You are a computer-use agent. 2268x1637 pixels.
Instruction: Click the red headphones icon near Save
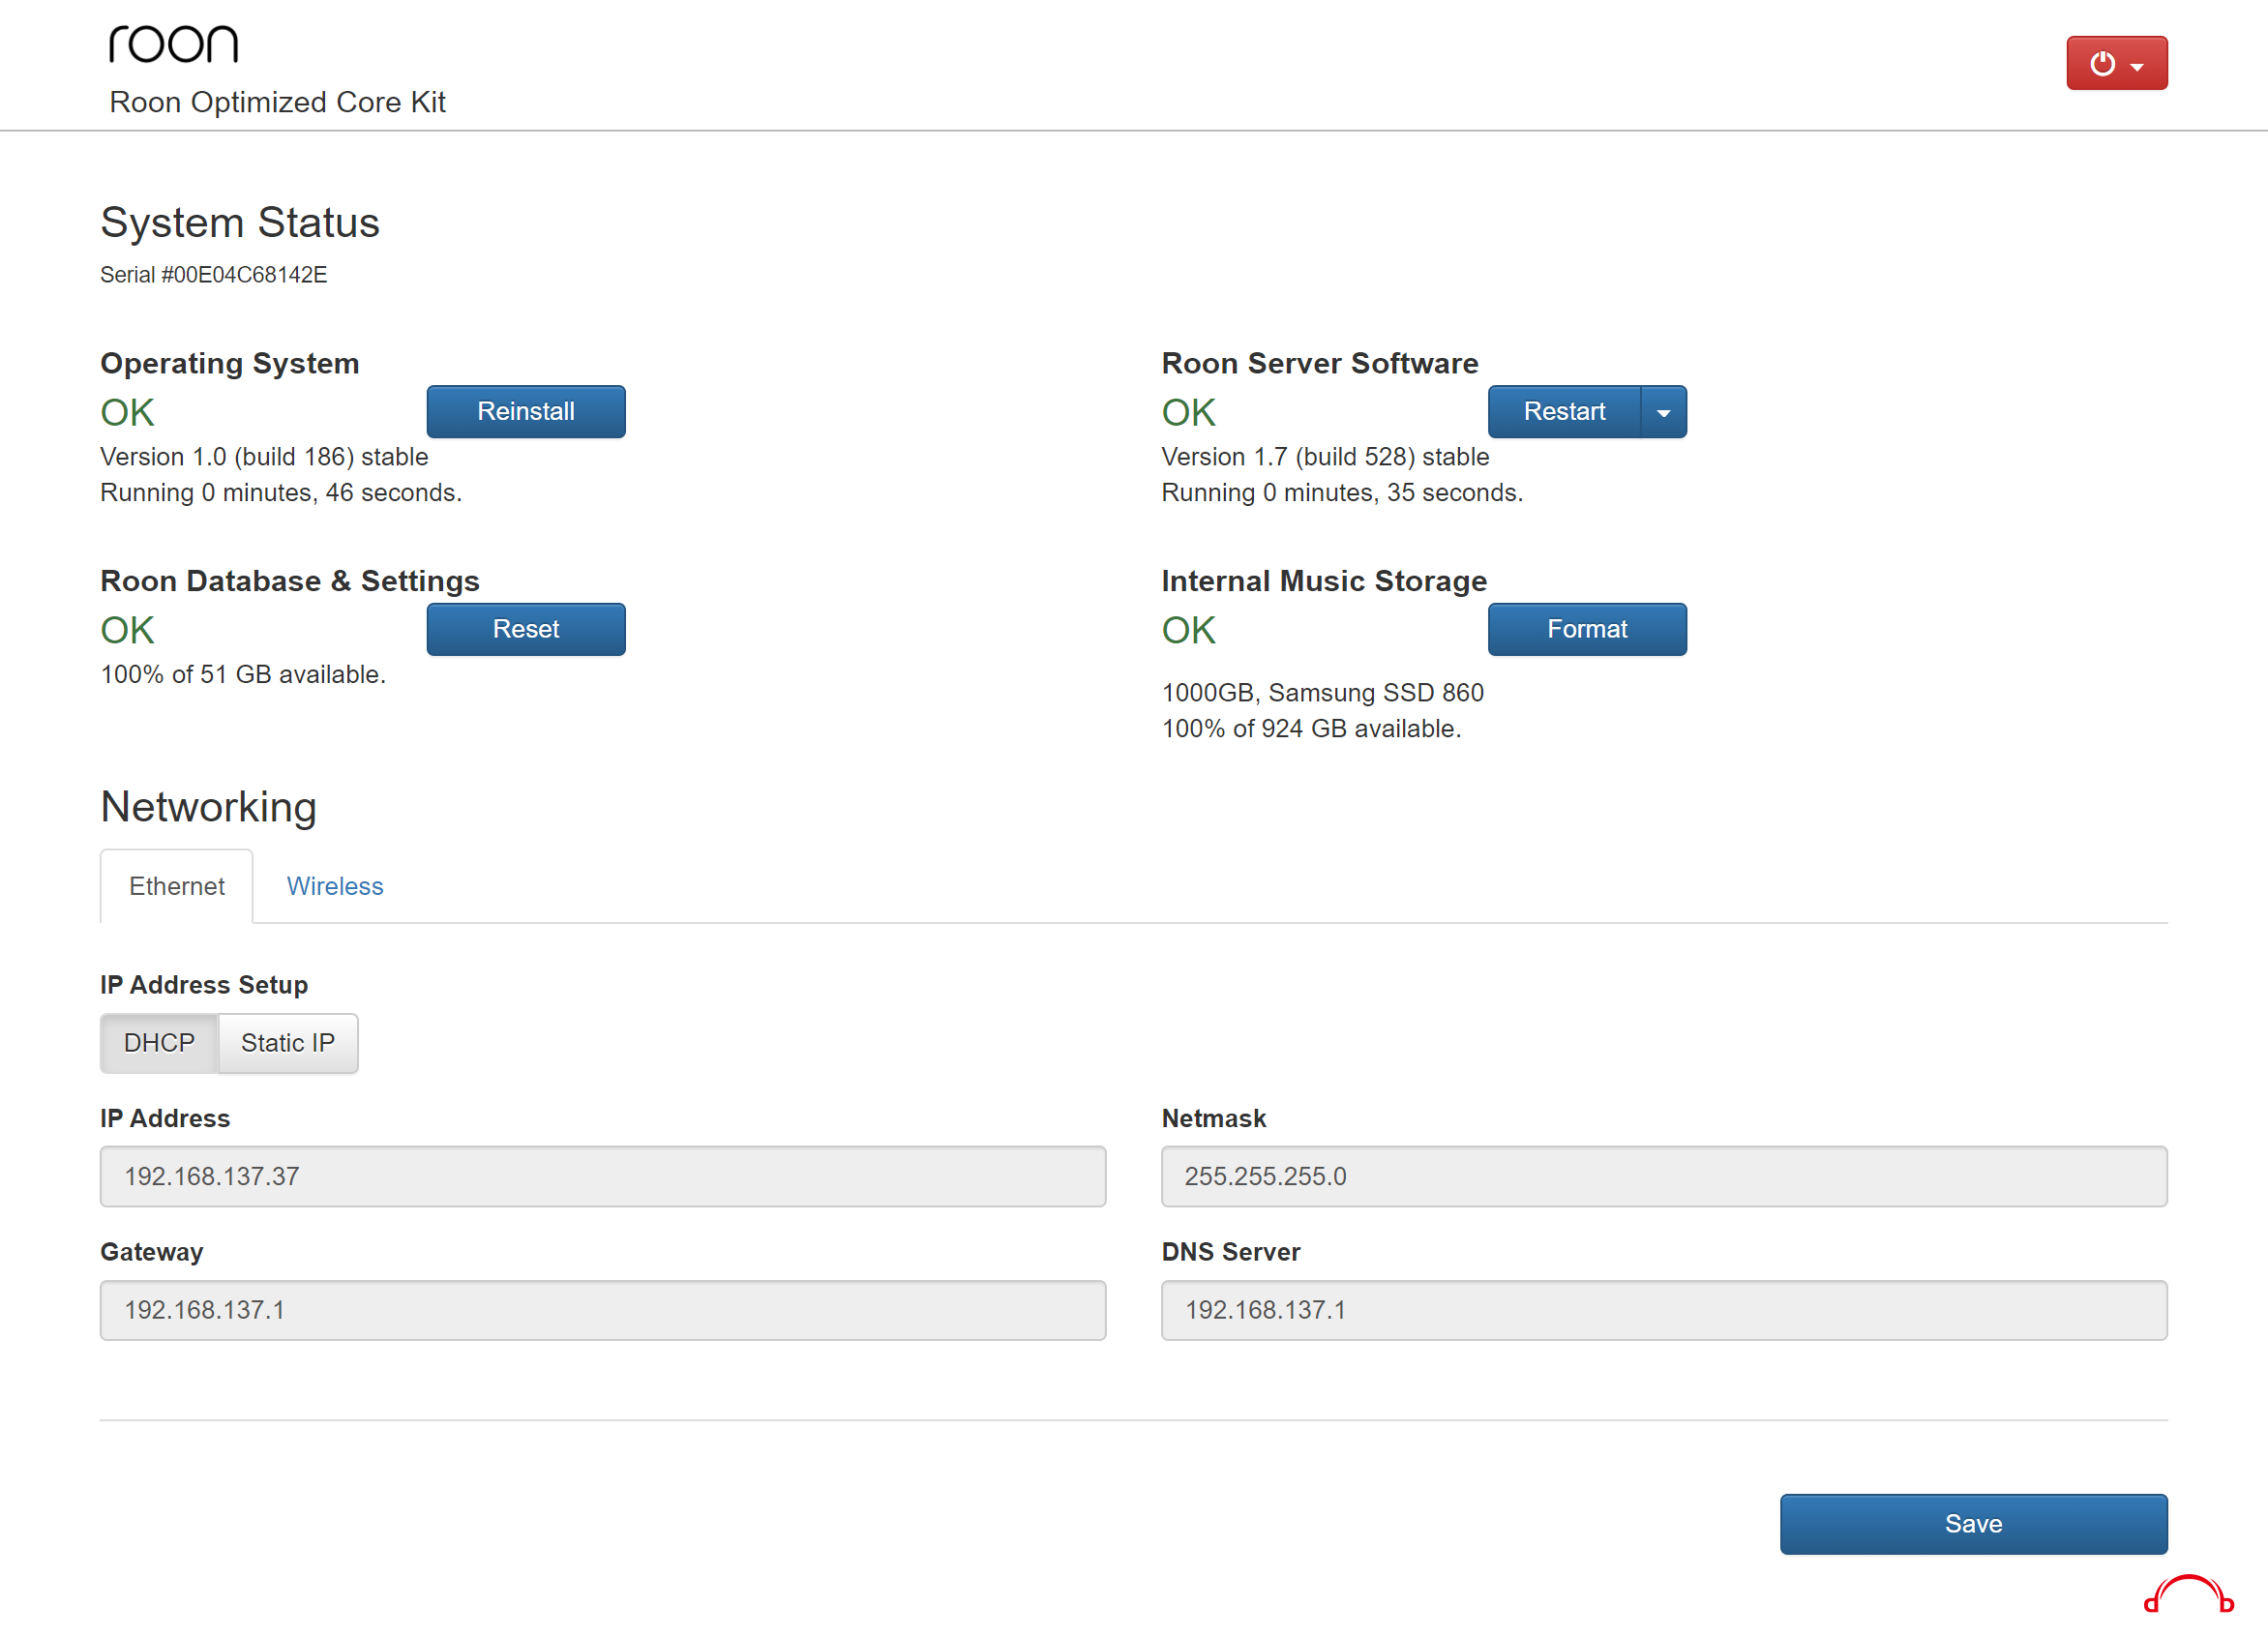tap(2188, 1593)
